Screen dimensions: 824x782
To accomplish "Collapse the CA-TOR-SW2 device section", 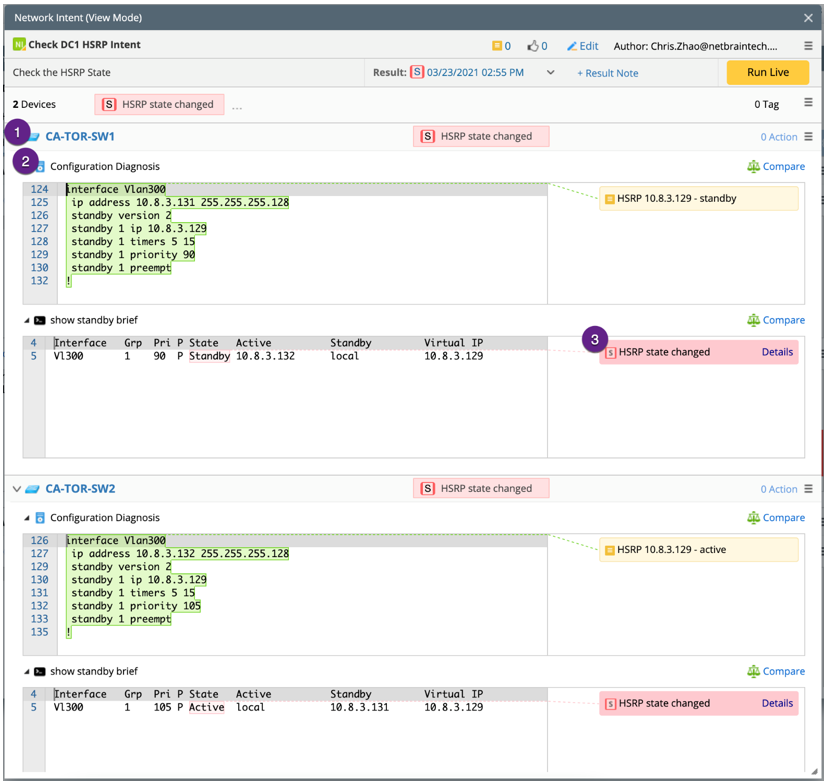I will (x=16, y=489).
